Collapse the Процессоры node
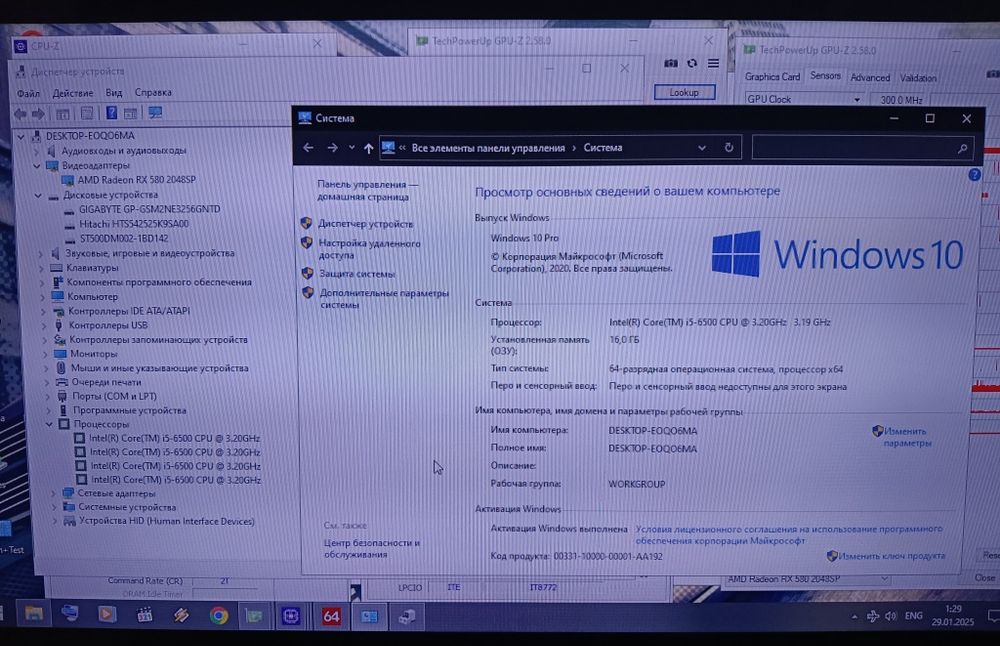The width and height of the screenshot is (1000, 646). coord(49,424)
